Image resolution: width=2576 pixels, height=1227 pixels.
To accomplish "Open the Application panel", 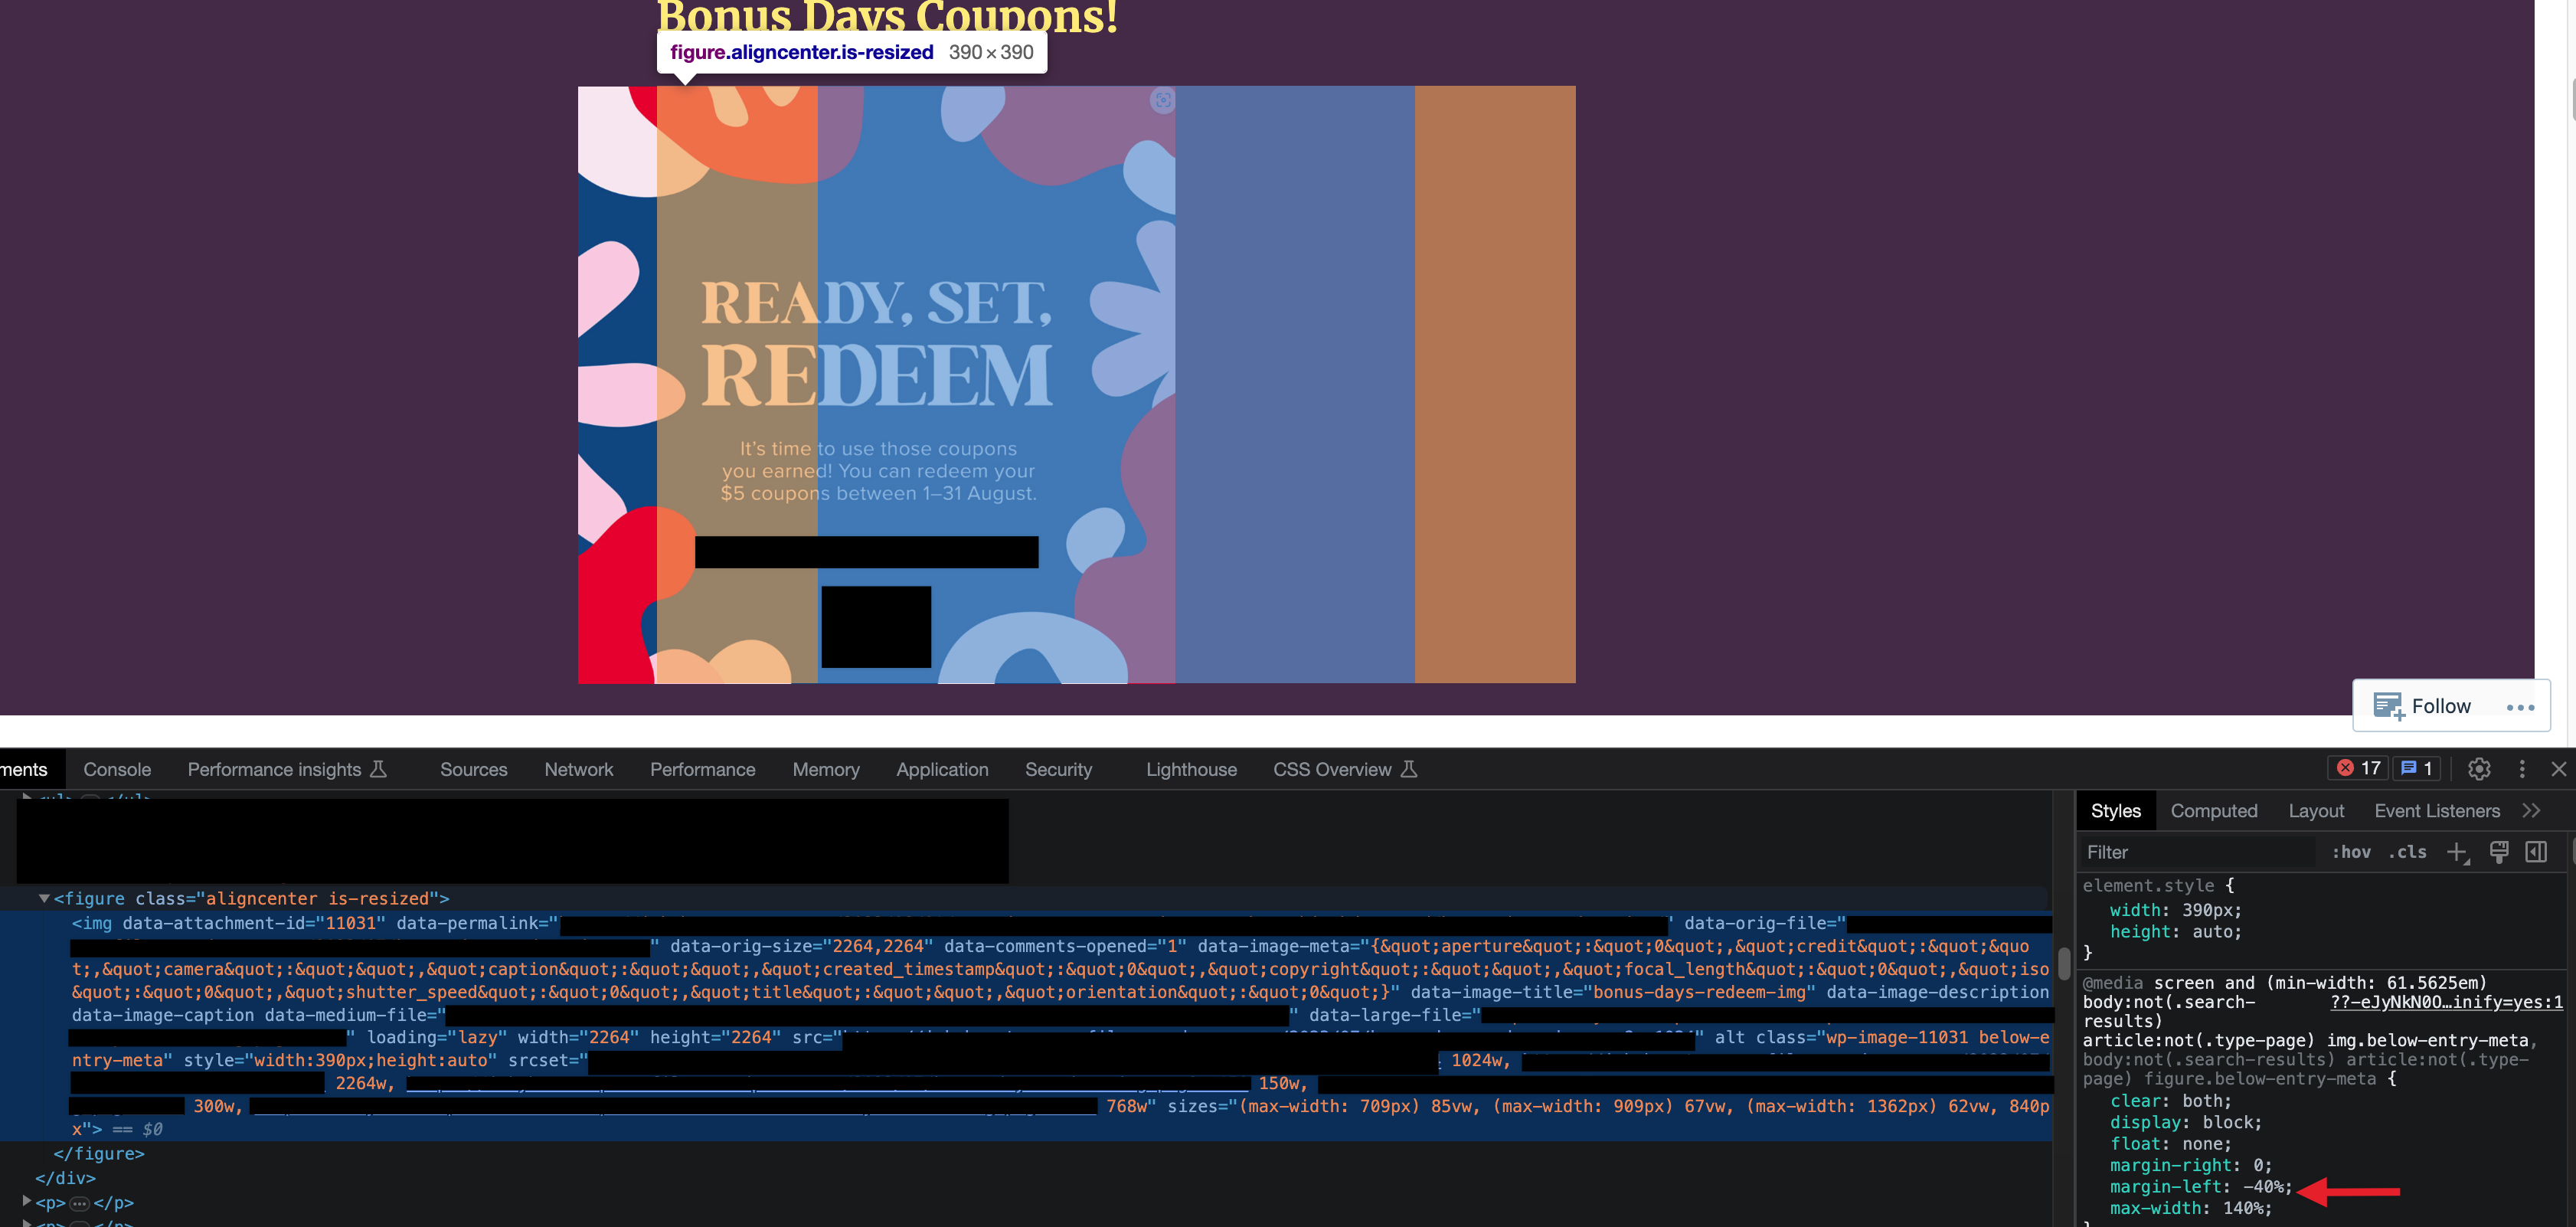I will 941,769.
